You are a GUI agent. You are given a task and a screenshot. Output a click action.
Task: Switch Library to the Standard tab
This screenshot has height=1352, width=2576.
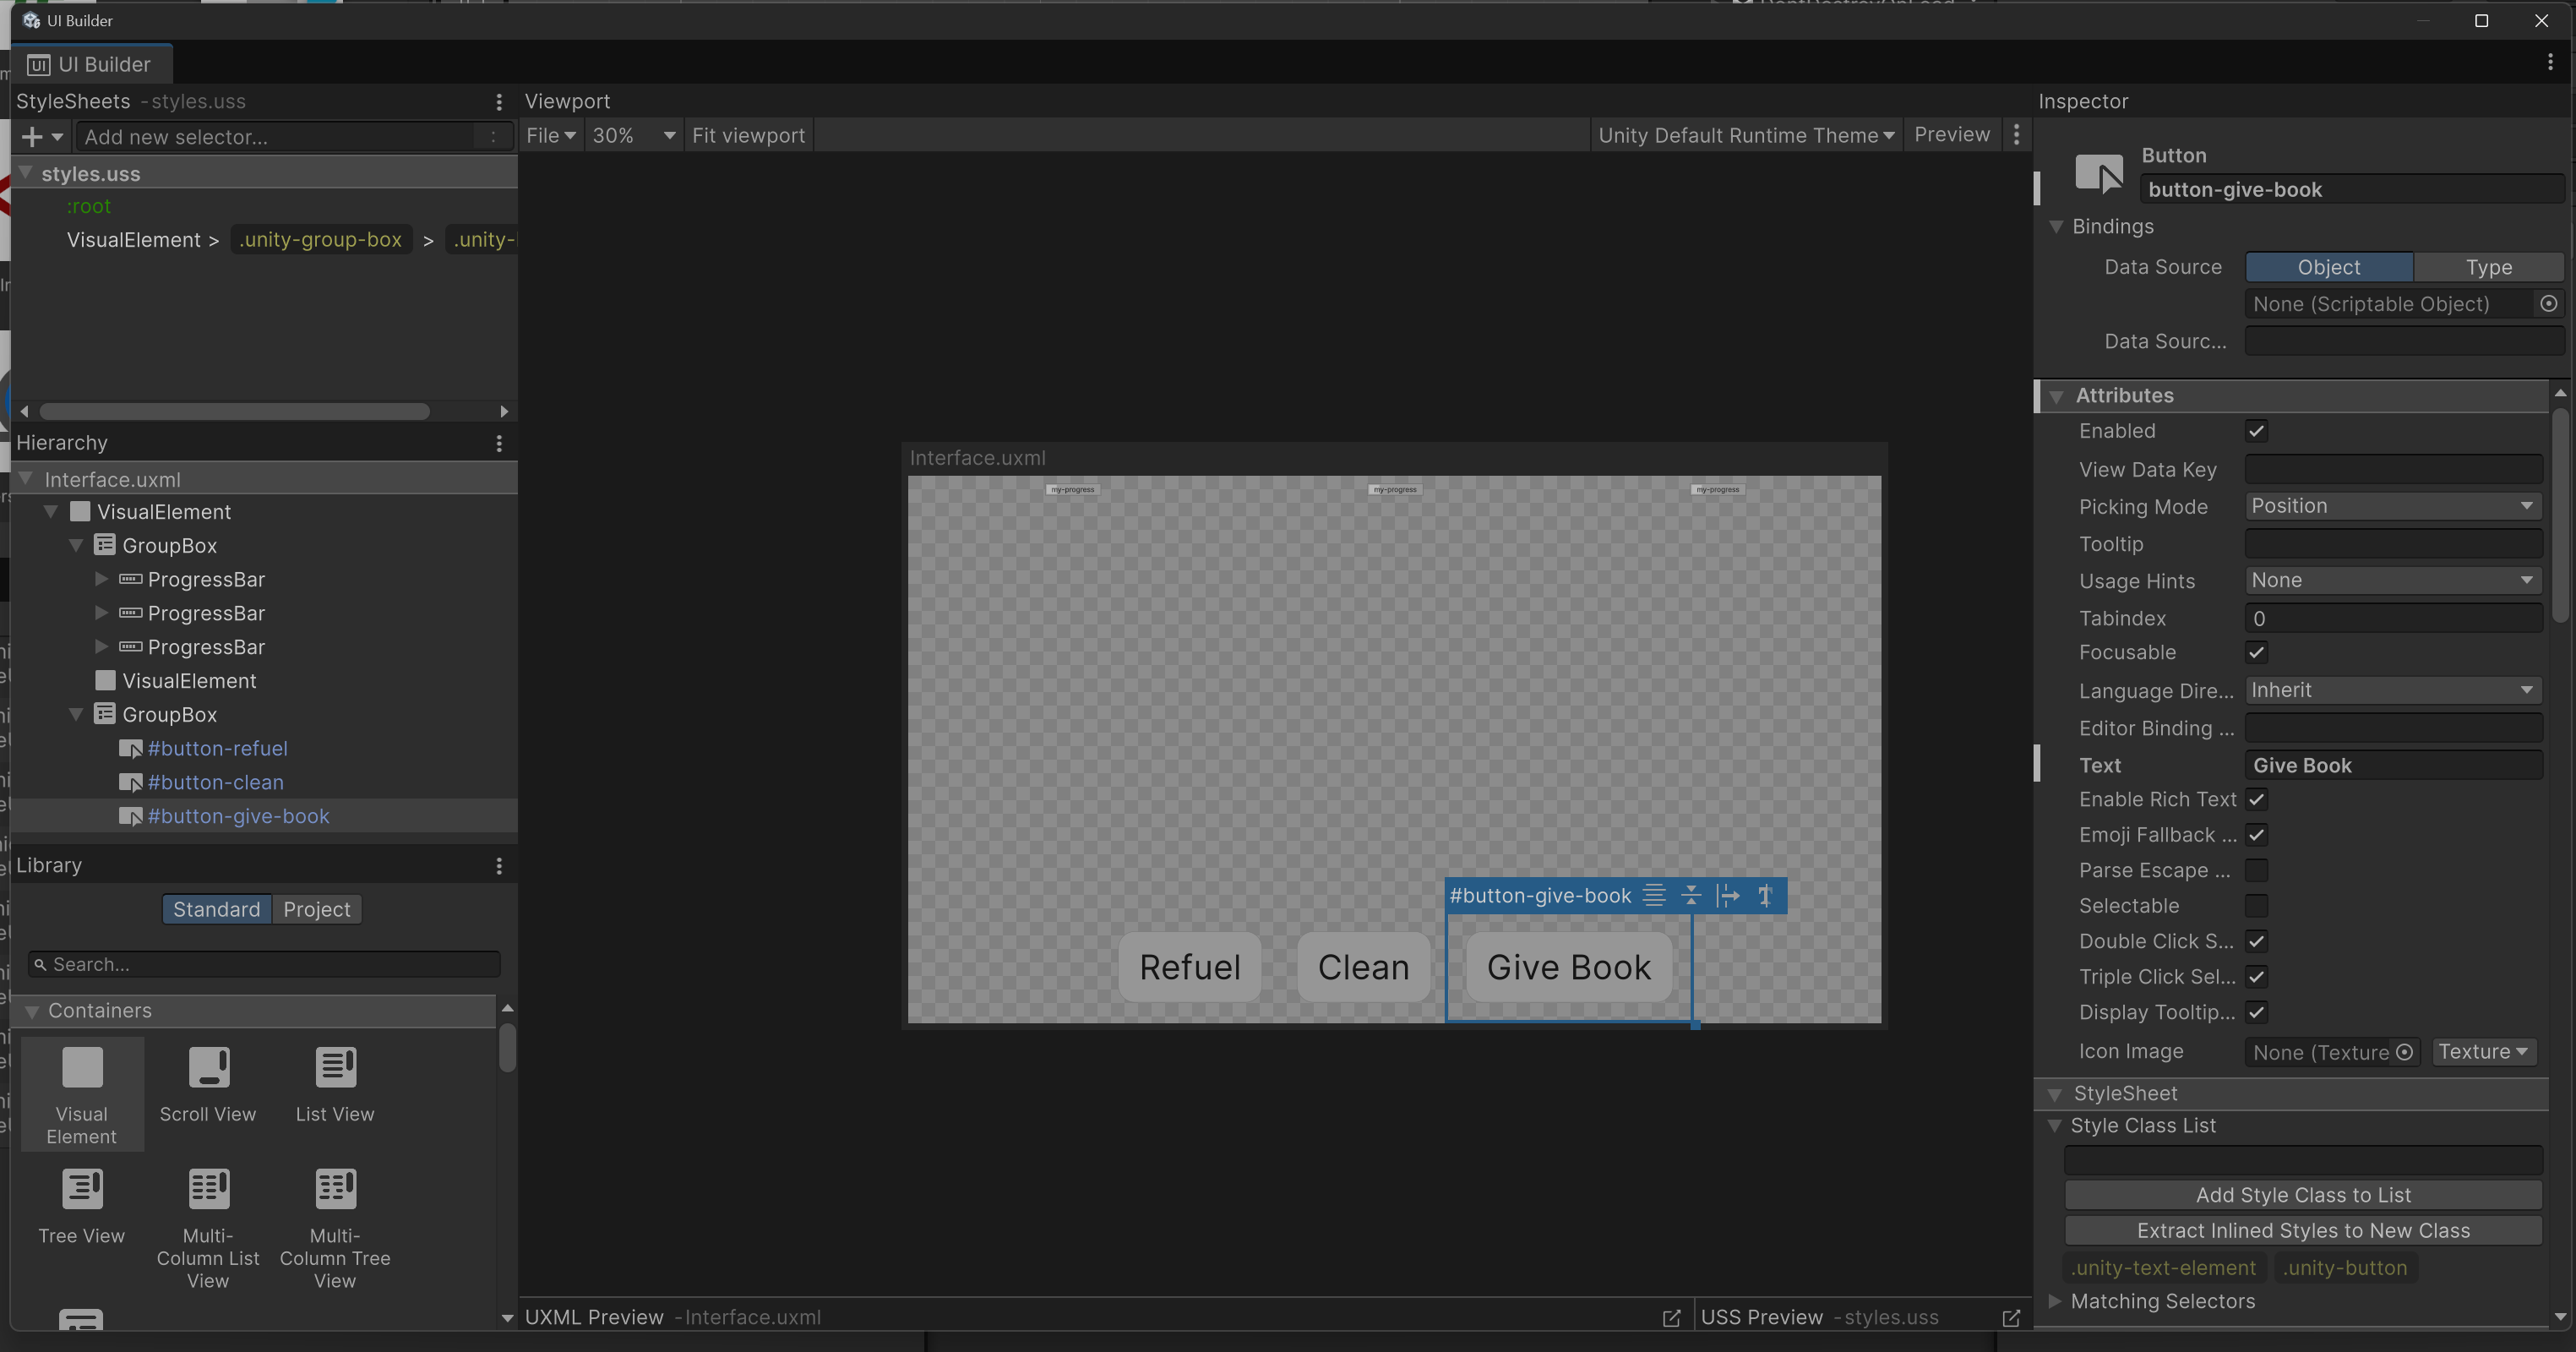pos(216,910)
